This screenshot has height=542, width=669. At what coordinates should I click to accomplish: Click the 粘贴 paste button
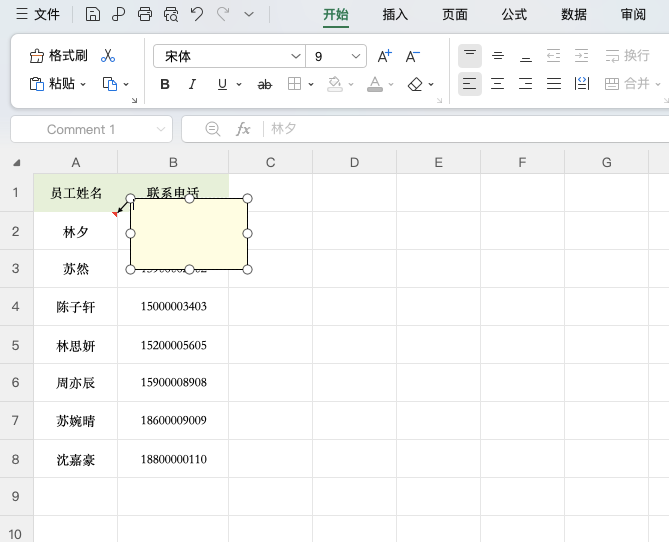(52, 84)
